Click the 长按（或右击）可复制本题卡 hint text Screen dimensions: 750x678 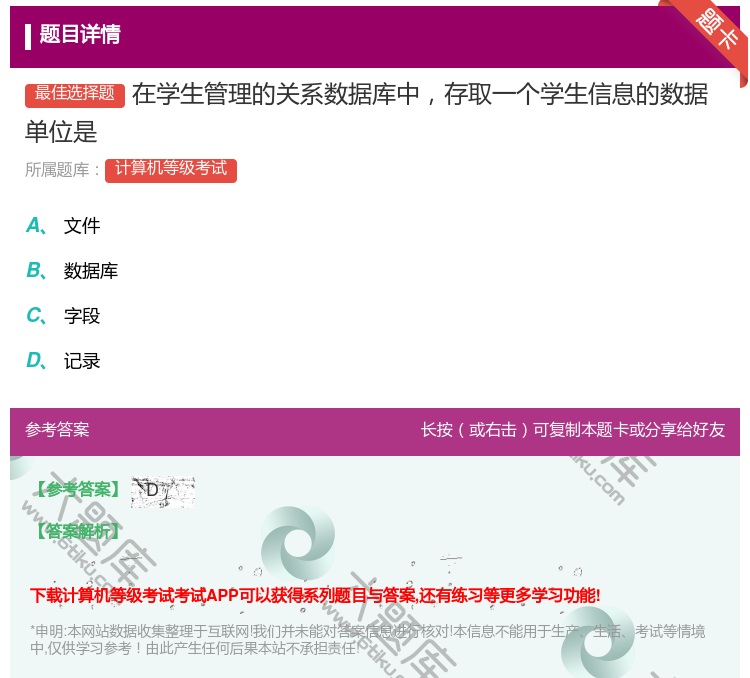pyautogui.click(x=573, y=430)
